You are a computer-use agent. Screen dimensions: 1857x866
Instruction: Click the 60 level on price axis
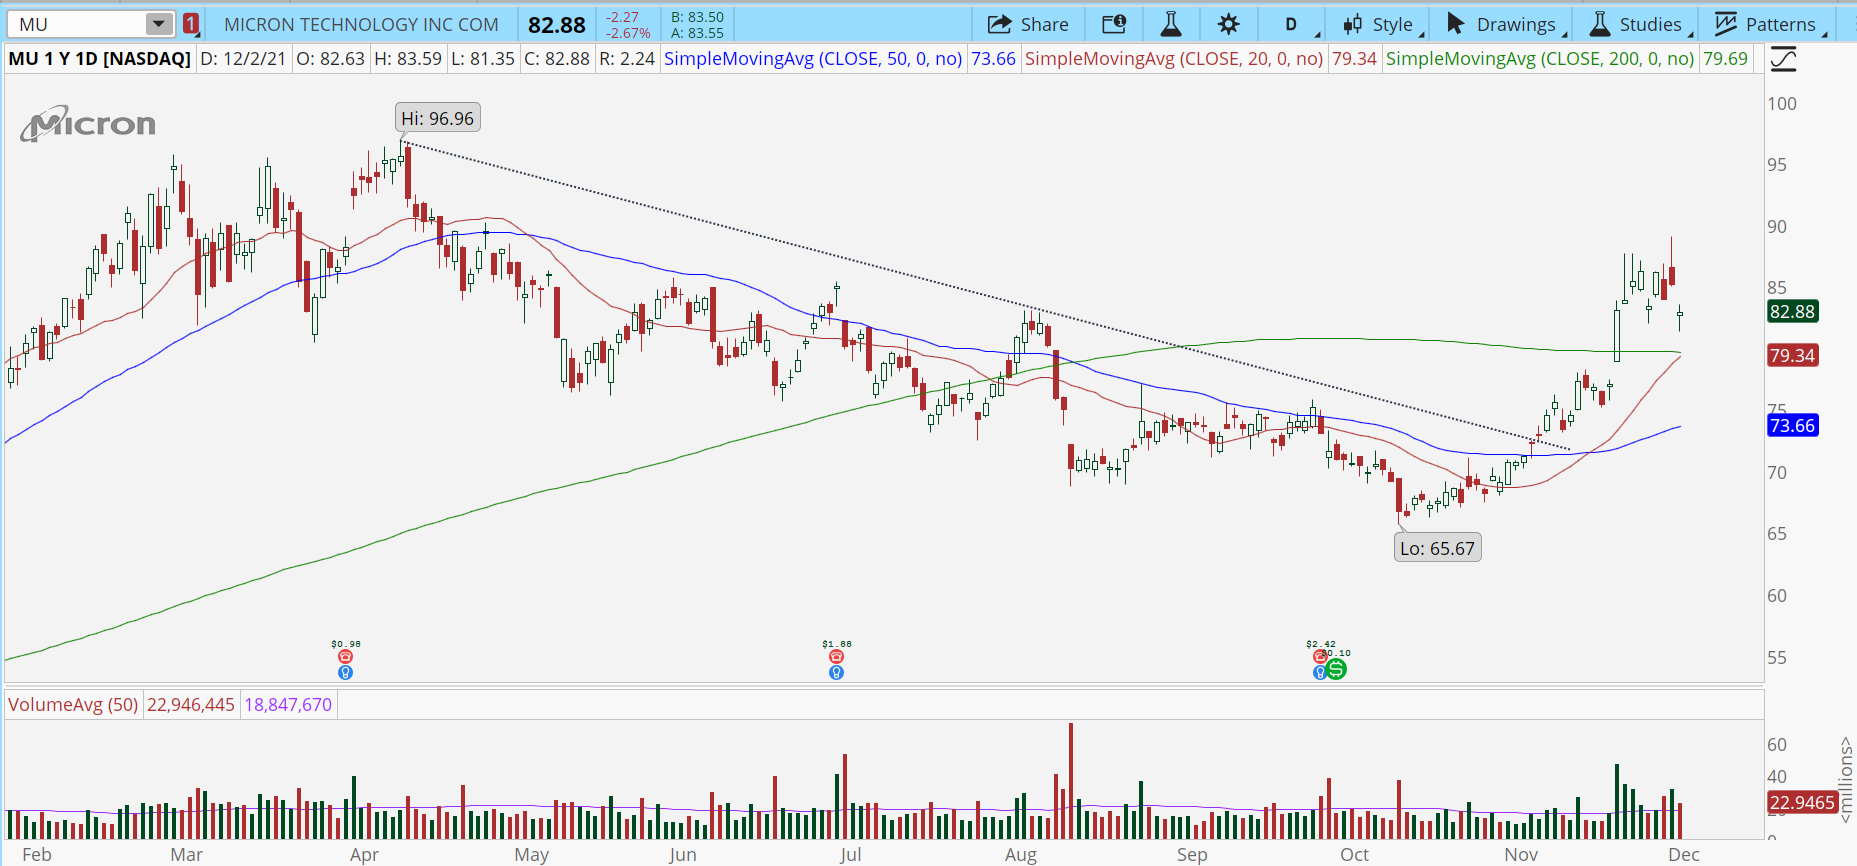pyautogui.click(x=1777, y=596)
